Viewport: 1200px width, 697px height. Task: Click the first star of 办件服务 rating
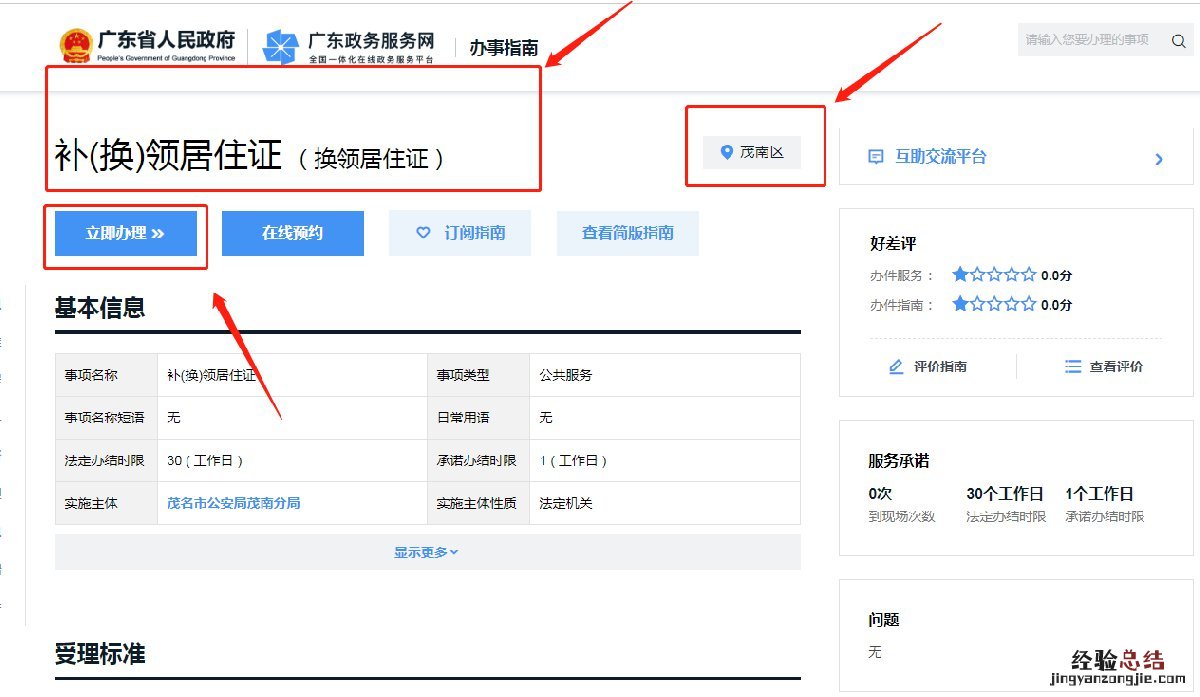[960, 274]
